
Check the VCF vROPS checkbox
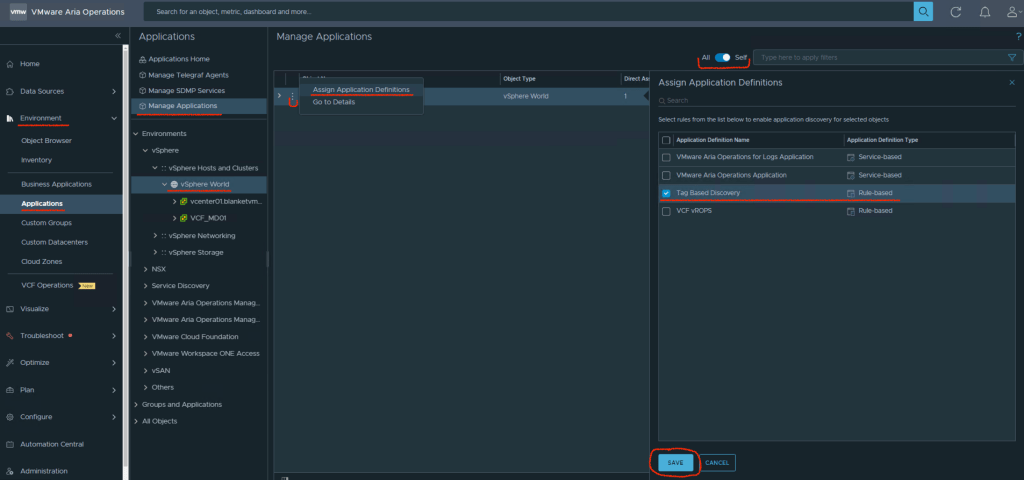666,212
